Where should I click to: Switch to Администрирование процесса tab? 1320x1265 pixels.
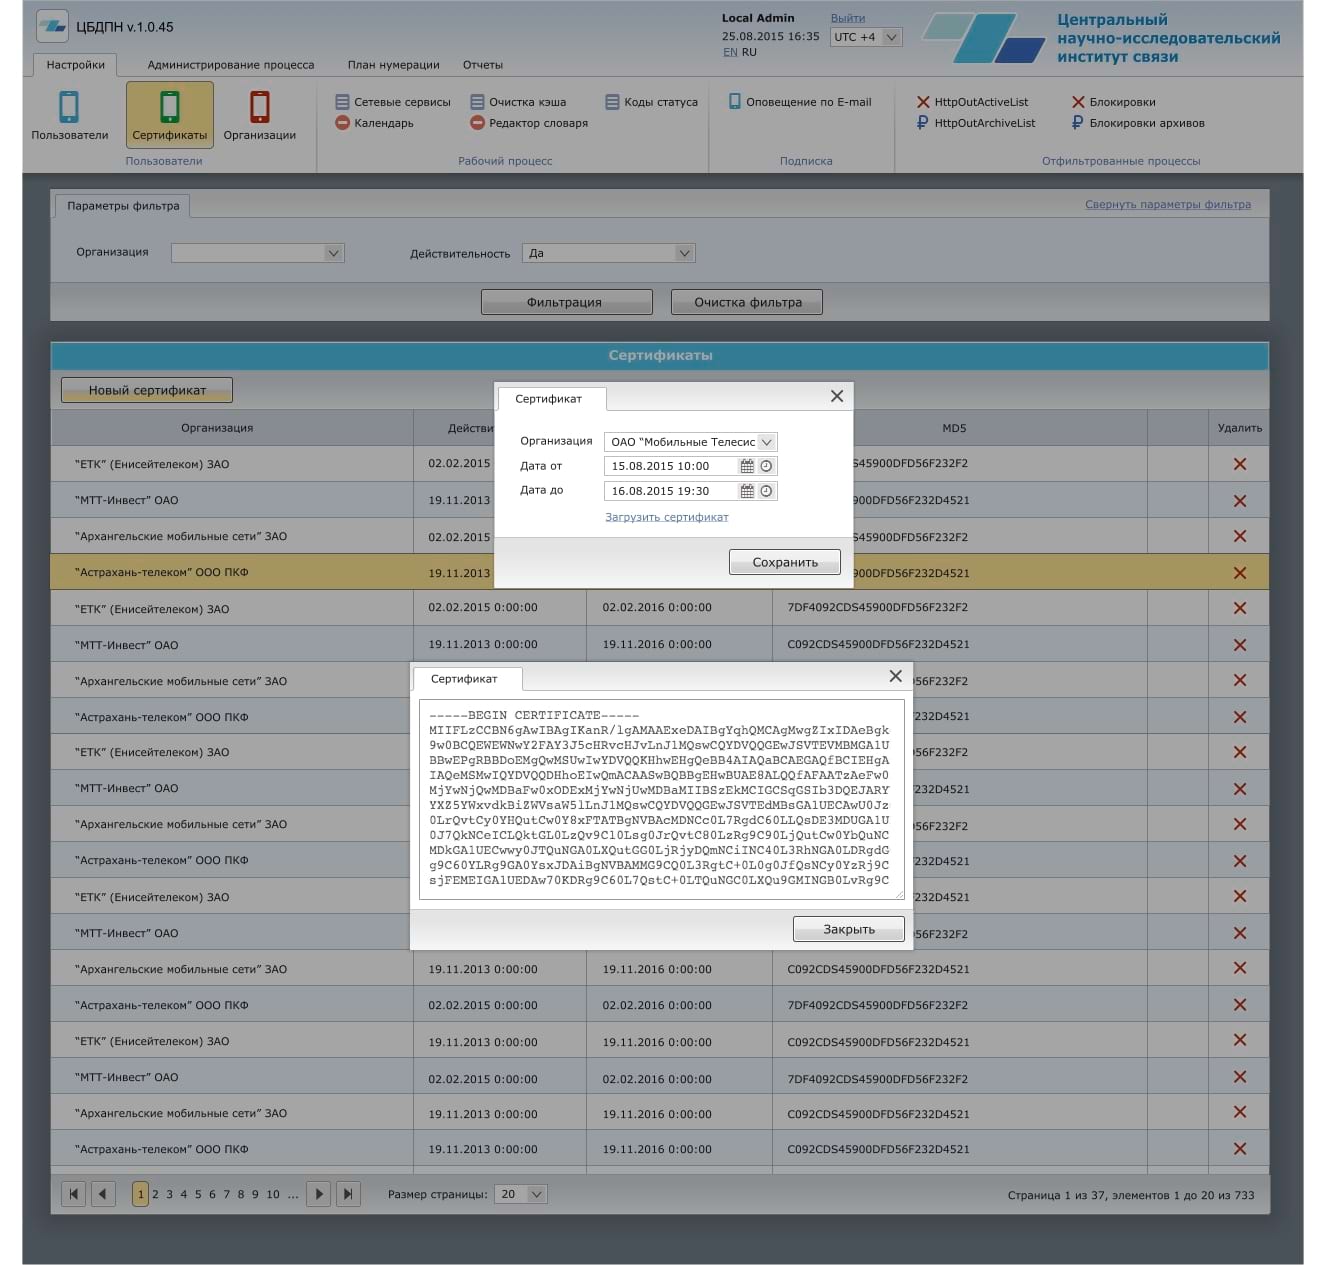[231, 65]
